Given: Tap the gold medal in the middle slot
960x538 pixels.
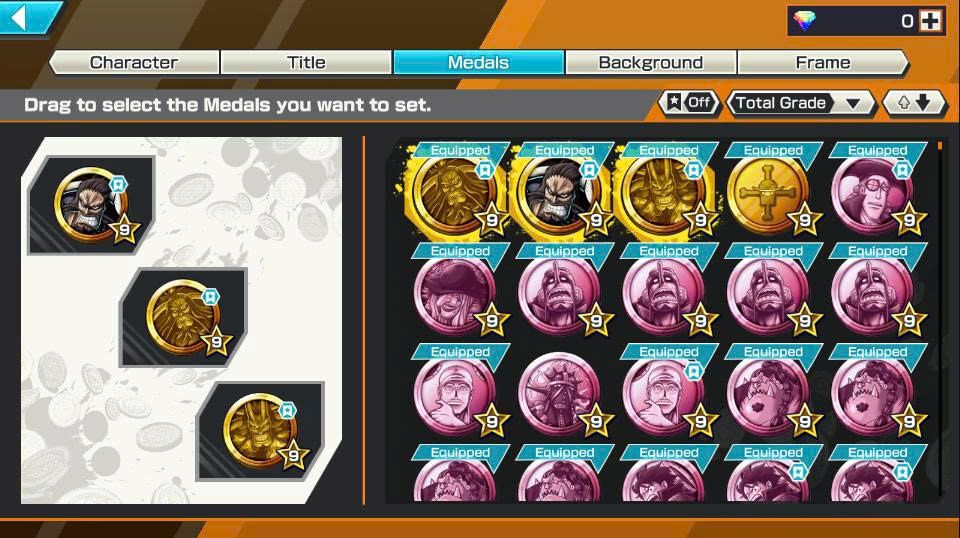Looking at the screenshot, I should (183, 317).
